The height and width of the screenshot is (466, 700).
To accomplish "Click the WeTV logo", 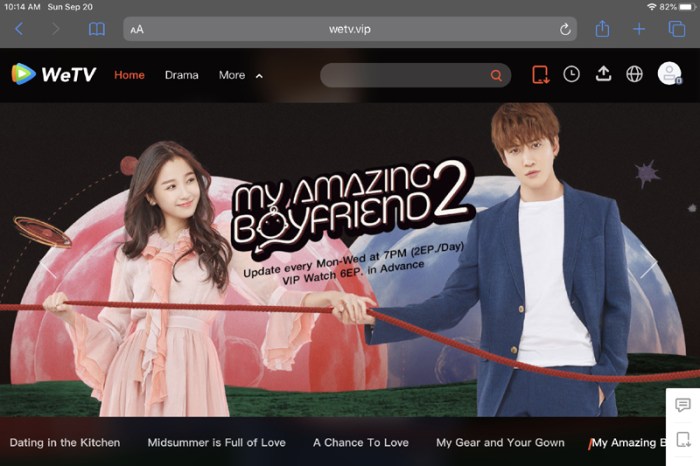I will point(54,74).
